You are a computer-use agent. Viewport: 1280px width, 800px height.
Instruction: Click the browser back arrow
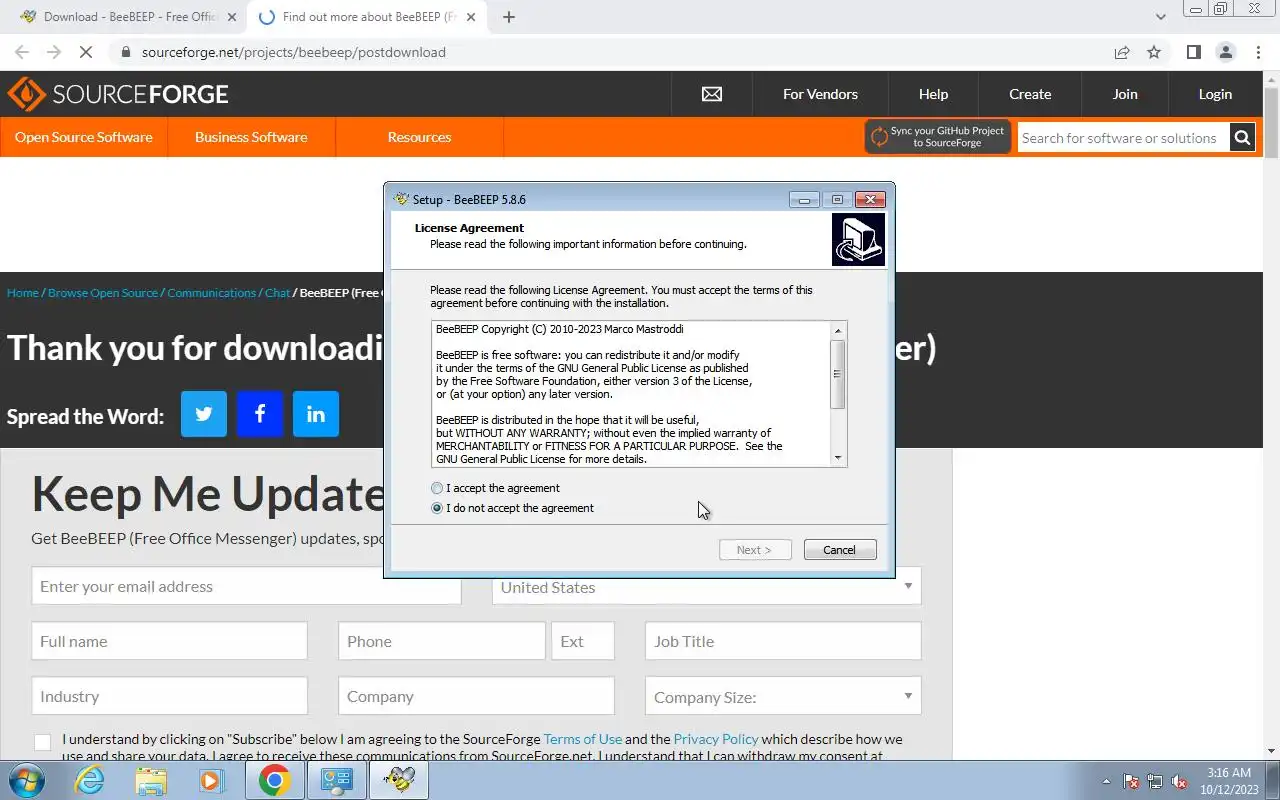click(x=22, y=52)
